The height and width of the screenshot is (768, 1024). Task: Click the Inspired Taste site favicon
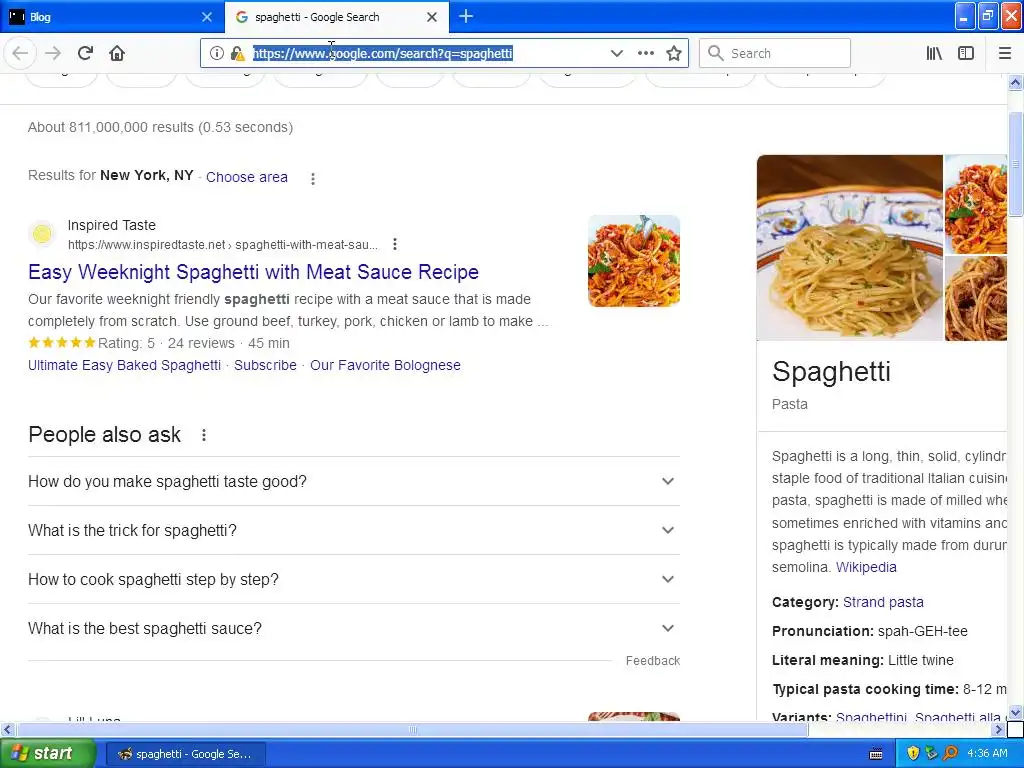[42, 234]
